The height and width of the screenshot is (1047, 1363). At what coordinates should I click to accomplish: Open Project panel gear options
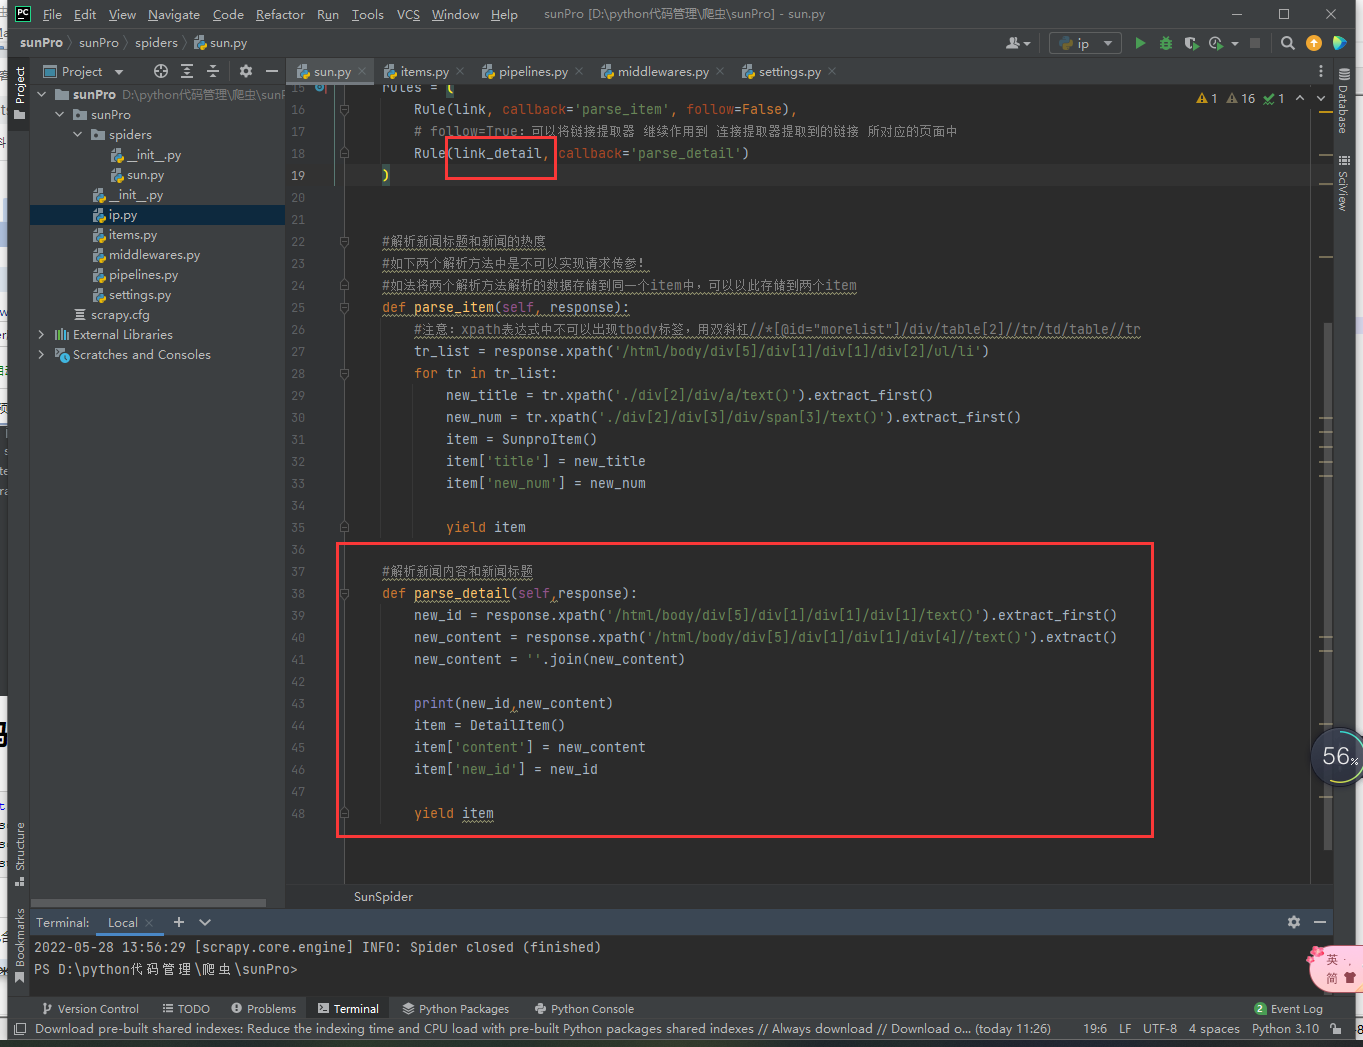pos(246,71)
